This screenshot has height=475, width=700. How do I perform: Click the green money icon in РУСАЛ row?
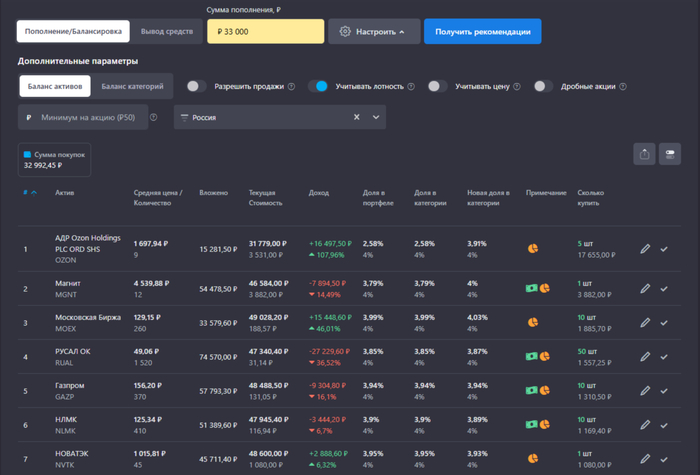[532, 356]
